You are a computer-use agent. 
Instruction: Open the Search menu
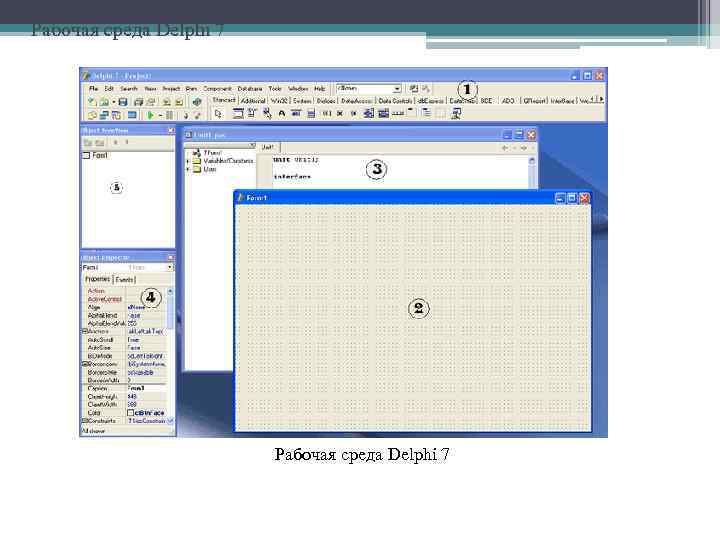pyautogui.click(x=129, y=88)
